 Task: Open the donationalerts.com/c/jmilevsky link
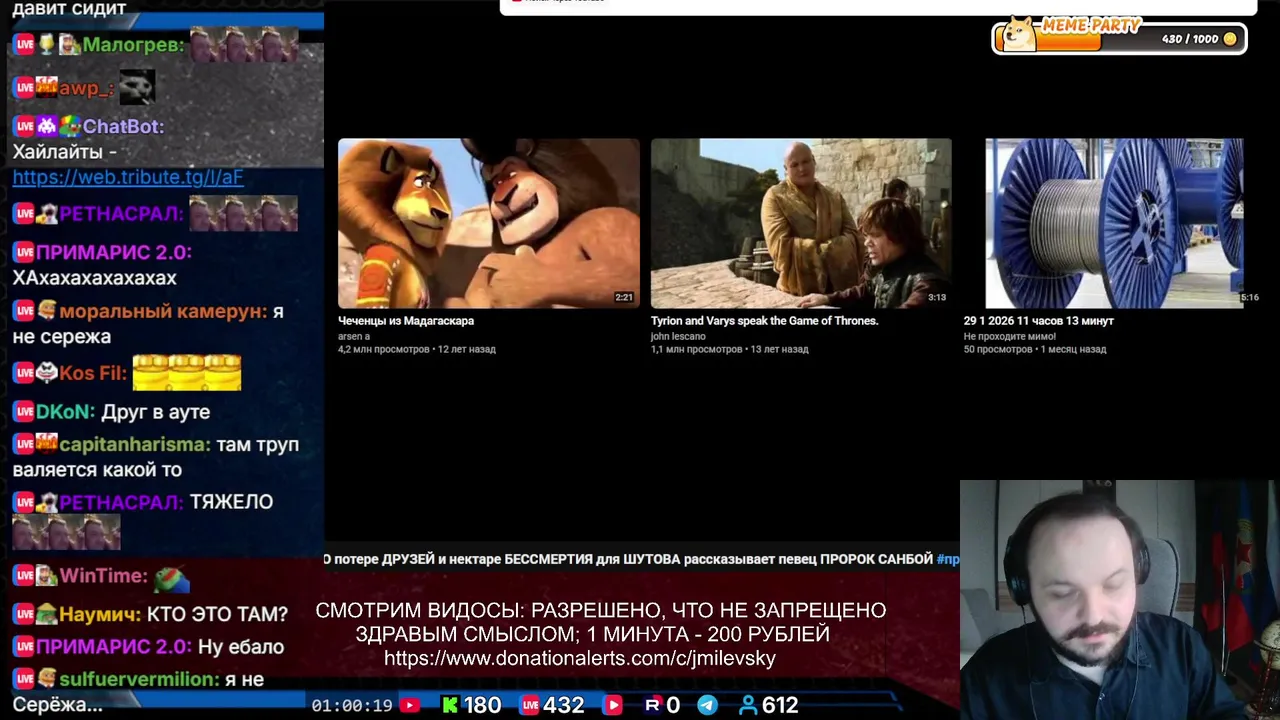point(580,658)
